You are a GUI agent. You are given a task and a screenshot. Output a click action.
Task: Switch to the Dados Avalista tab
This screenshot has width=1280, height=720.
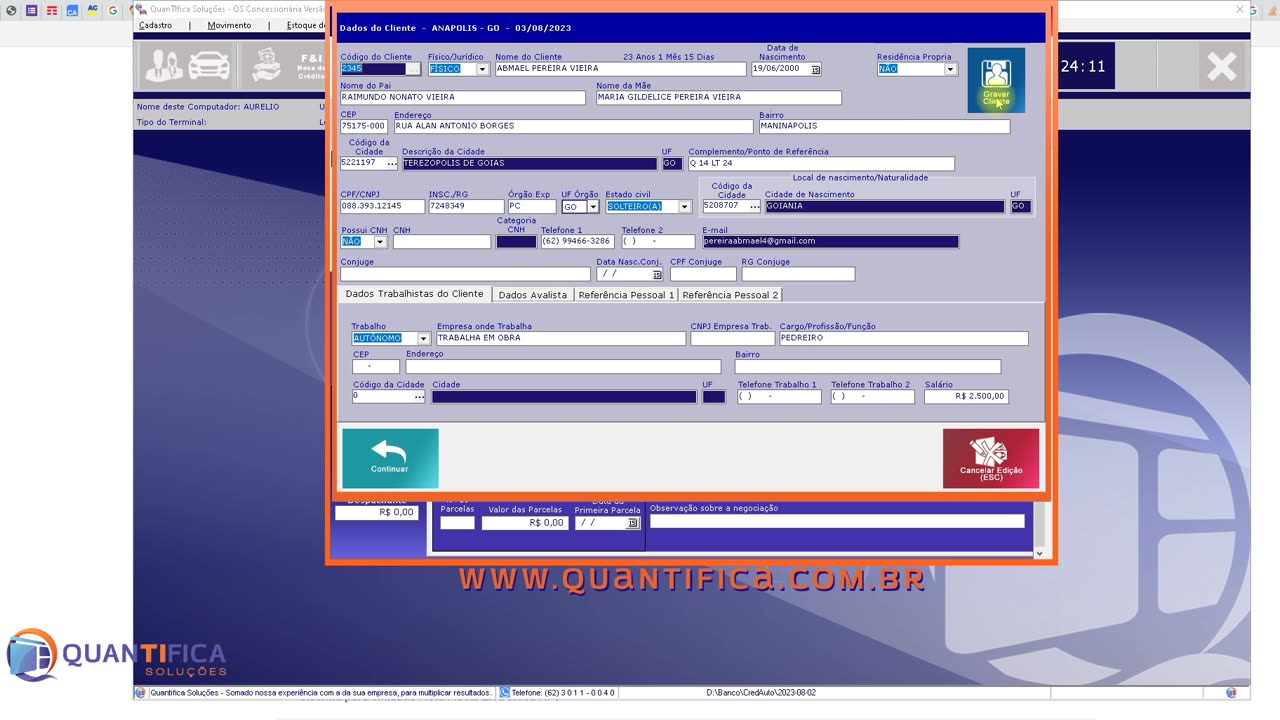point(532,295)
